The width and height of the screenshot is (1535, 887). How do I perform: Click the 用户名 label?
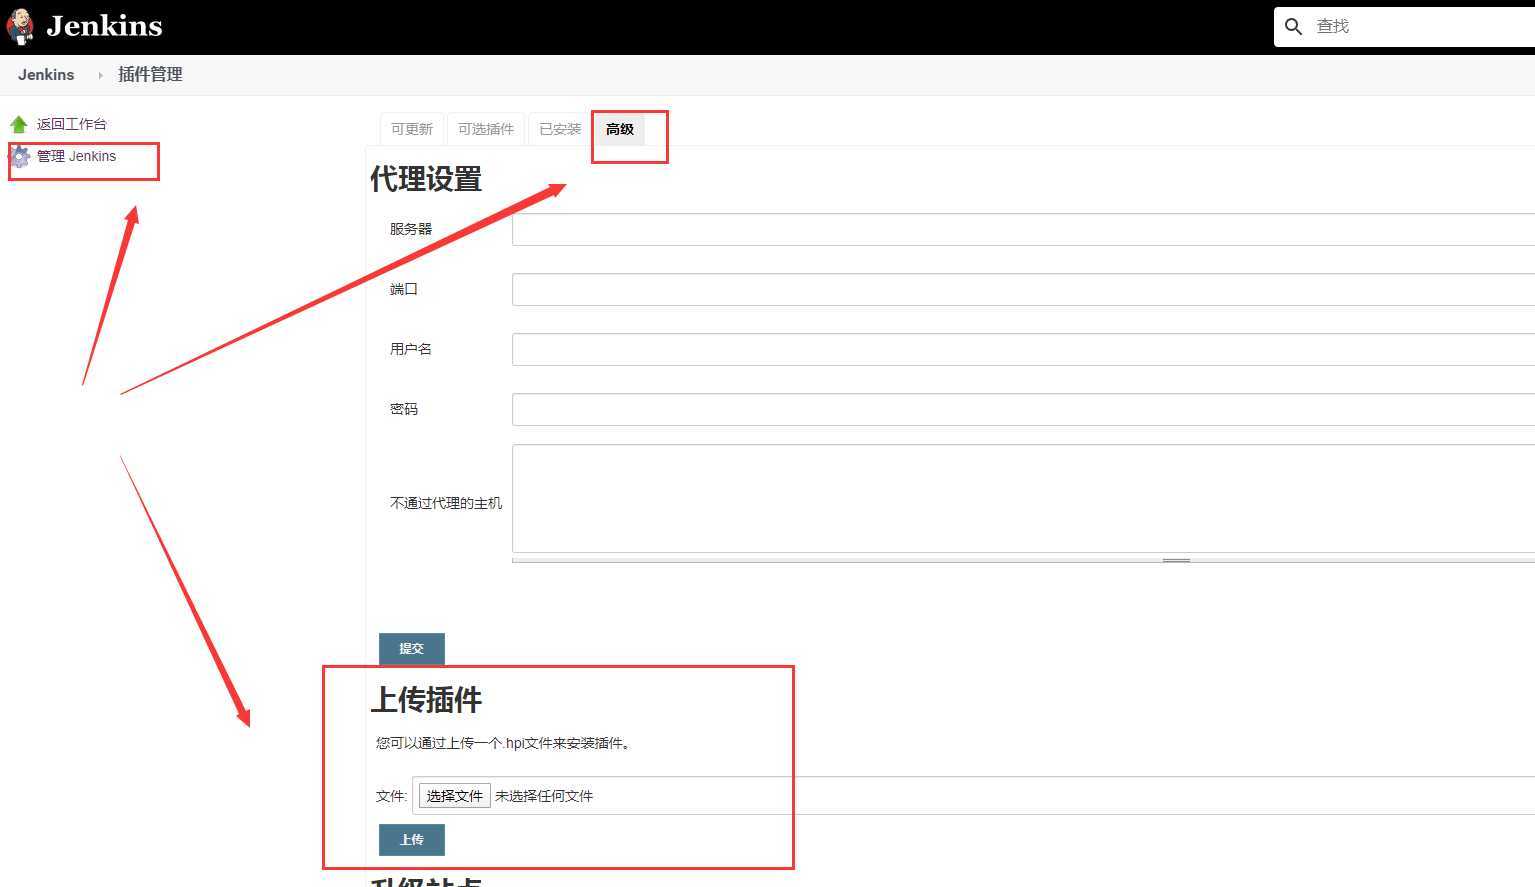tap(411, 349)
